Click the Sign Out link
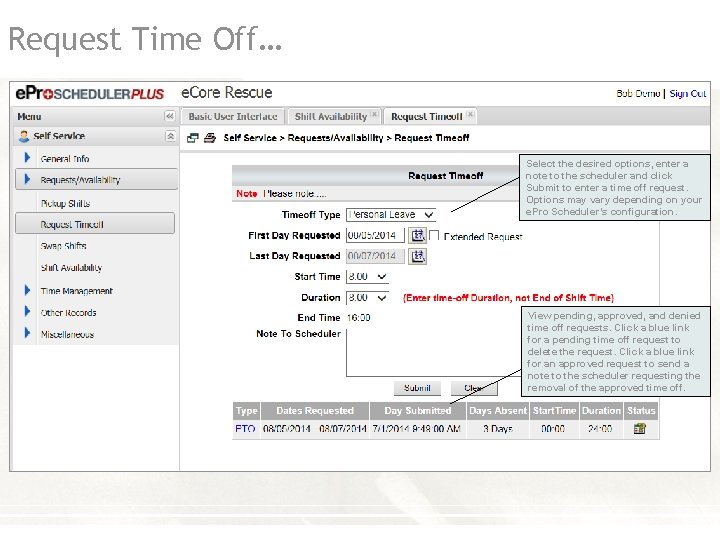 (x=687, y=94)
